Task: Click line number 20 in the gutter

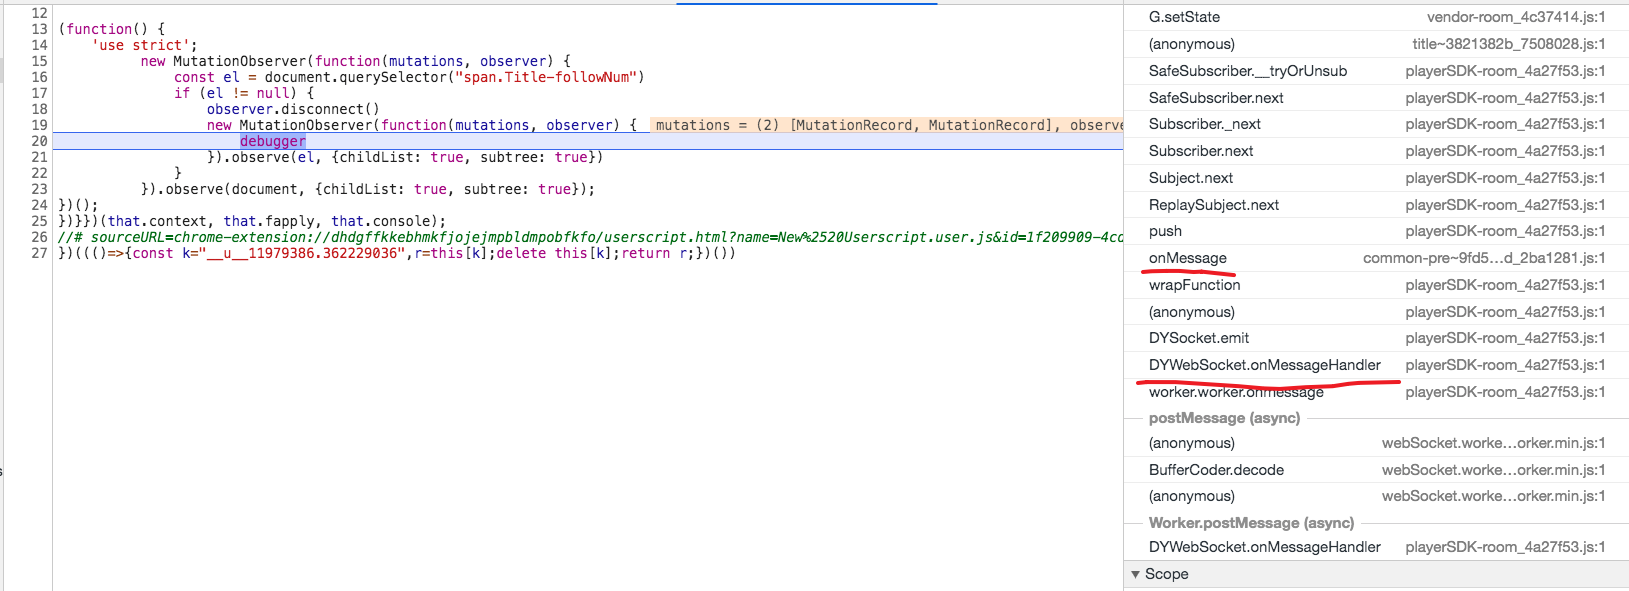Action: point(39,141)
